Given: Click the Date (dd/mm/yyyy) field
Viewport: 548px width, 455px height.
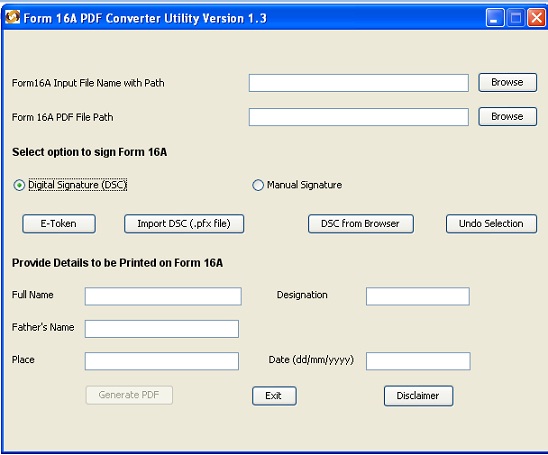Looking at the screenshot, I should 418,361.
